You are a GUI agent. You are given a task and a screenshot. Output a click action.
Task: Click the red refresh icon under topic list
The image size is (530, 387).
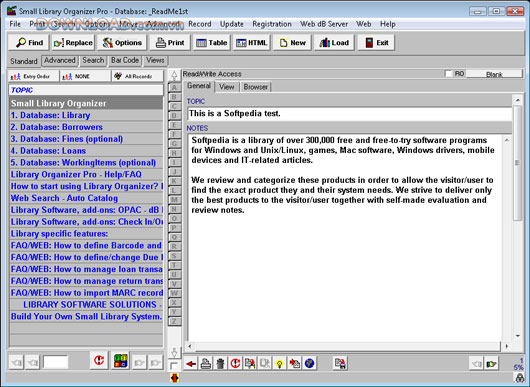coord(99,361)
